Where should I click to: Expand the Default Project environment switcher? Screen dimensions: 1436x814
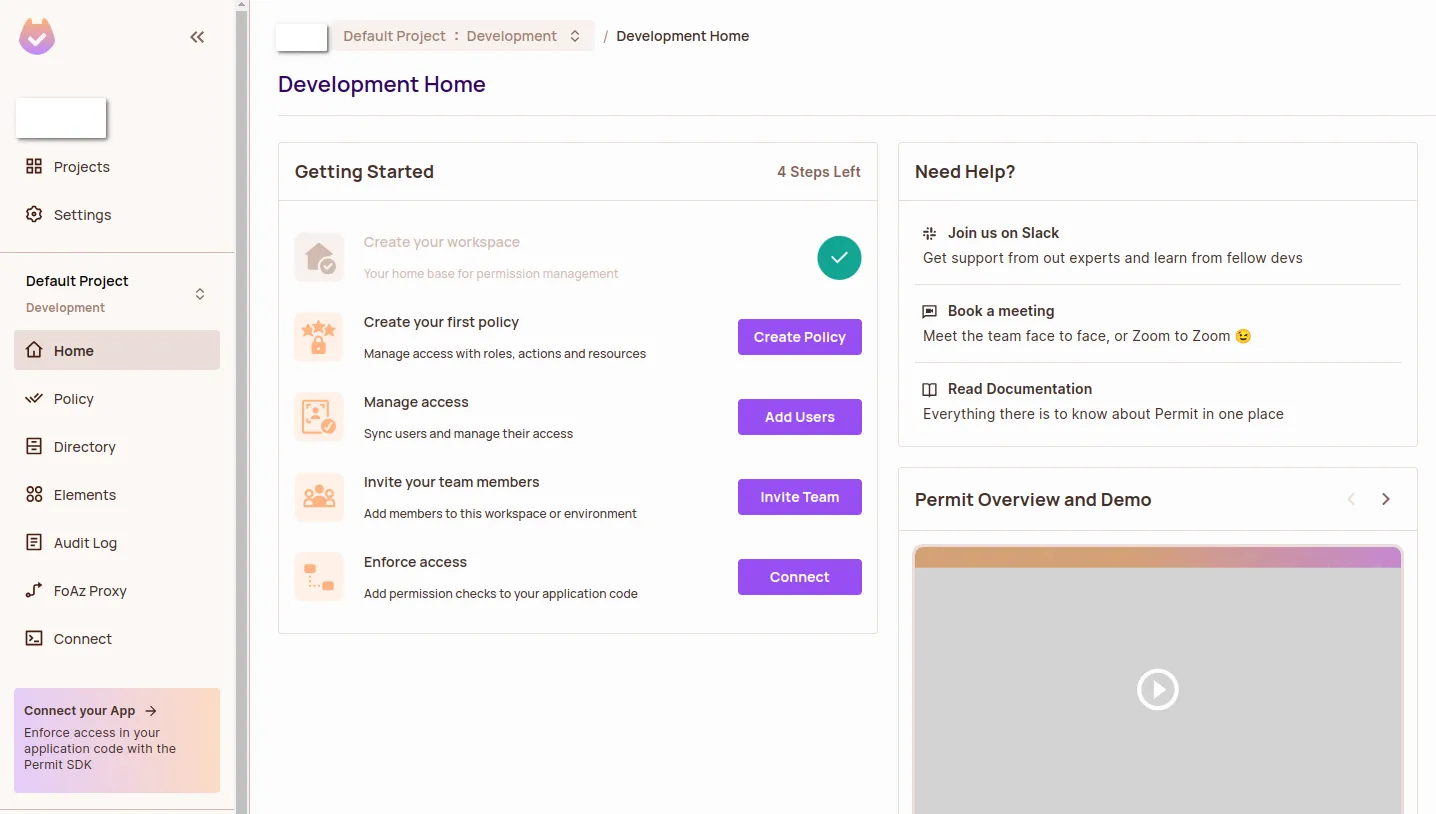(x=200, y=294)
